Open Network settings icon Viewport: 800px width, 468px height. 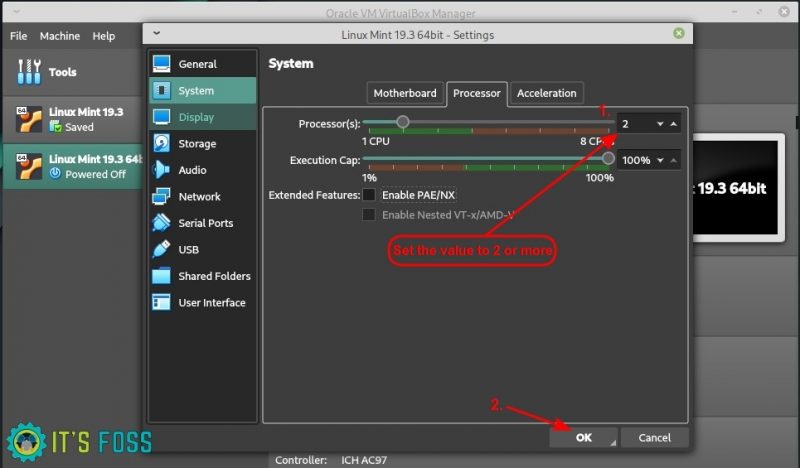(162, 196)
